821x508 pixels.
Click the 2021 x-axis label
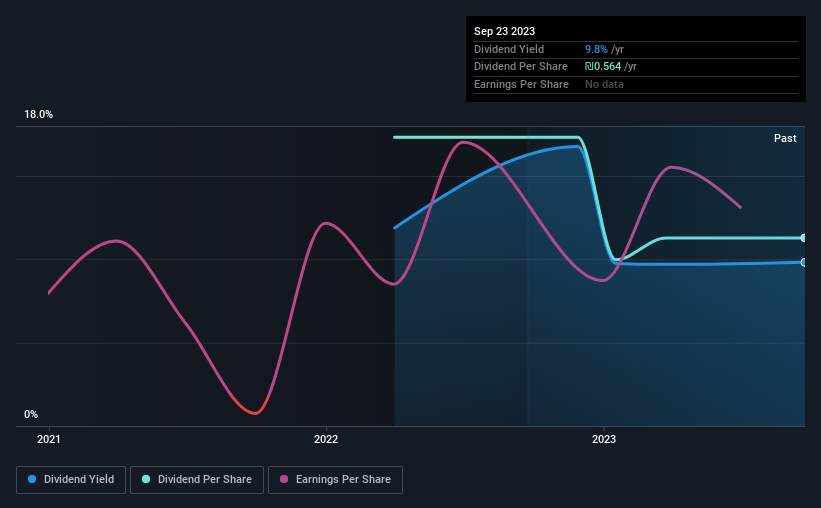click(x=49, y=439)
